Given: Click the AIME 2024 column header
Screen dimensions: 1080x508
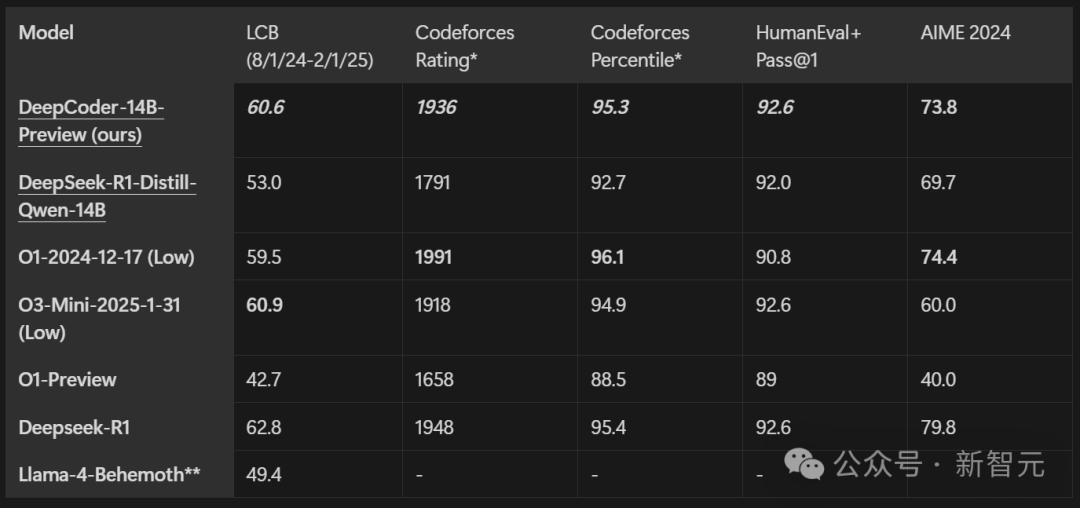Looking at the screenshot, I should (x=965, y=33).
